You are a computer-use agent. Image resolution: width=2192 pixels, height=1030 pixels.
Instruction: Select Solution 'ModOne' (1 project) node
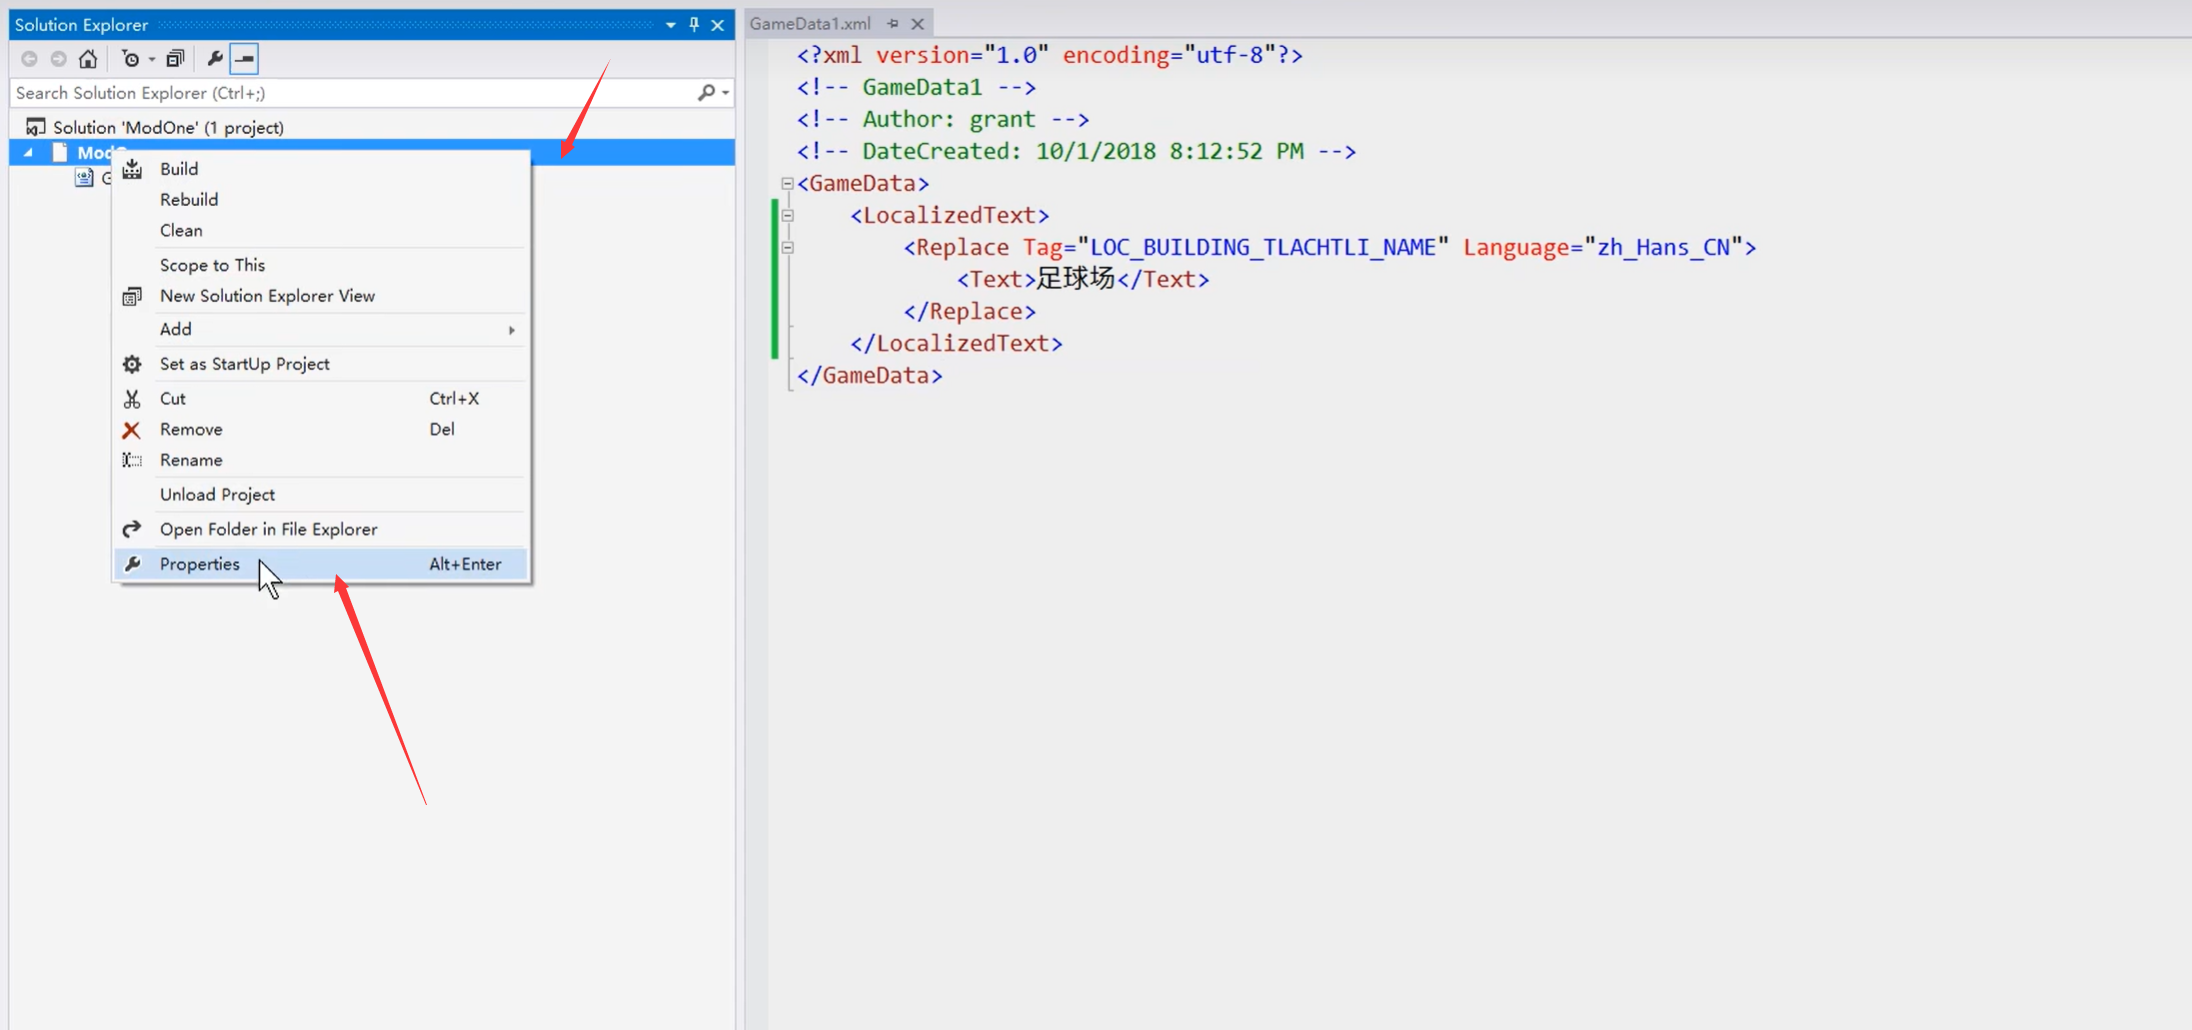coord(168,127)
